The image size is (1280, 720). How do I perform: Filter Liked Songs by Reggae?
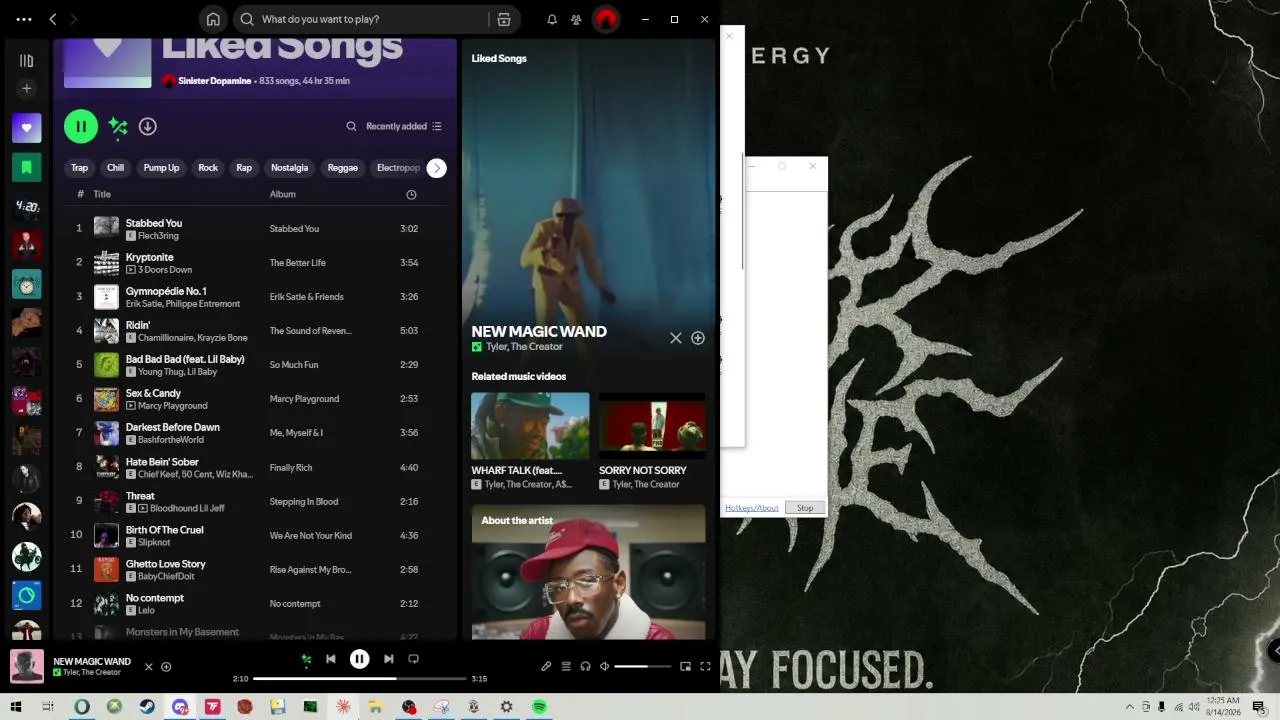pyautogui.click(x=343, y=168)
